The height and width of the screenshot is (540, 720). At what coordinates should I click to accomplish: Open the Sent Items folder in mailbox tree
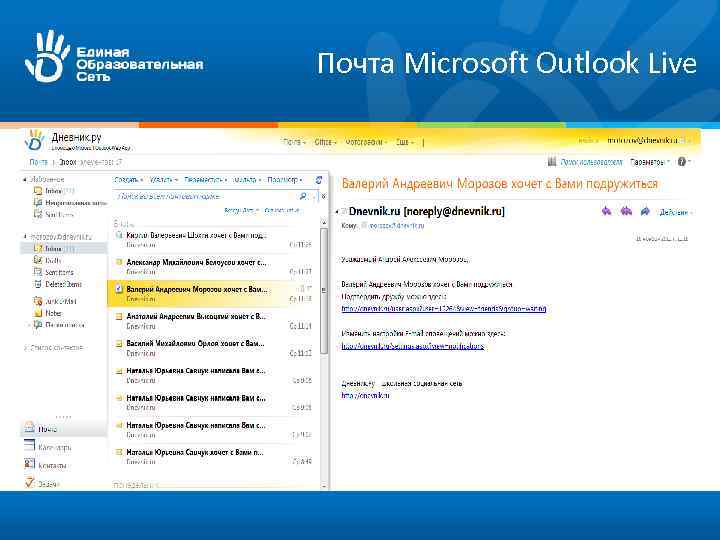[x=54, y=272]
